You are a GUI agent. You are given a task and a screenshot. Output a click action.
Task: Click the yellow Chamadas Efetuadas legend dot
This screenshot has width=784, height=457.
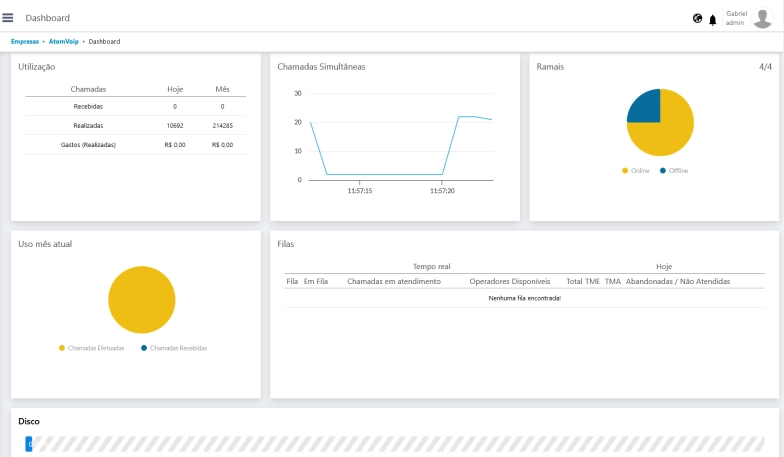click(62, 348)
